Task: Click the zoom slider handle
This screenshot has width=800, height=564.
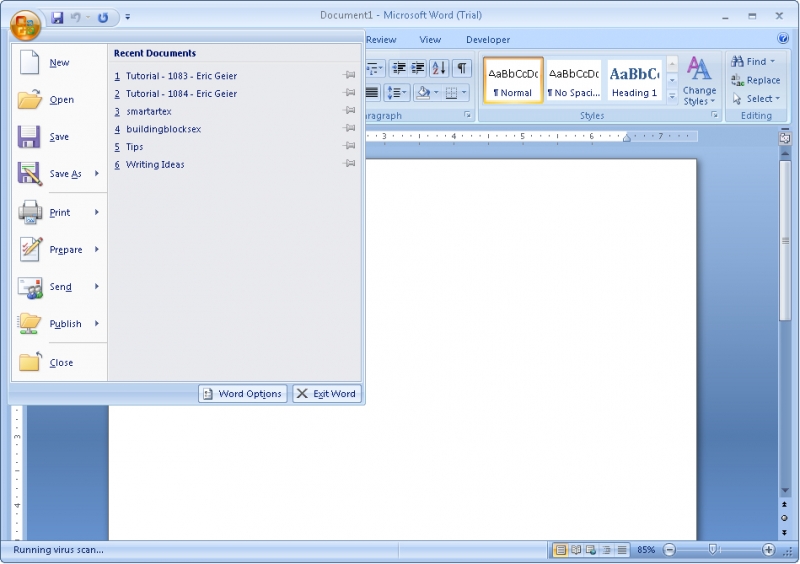Action: click(x=713, y=550)
